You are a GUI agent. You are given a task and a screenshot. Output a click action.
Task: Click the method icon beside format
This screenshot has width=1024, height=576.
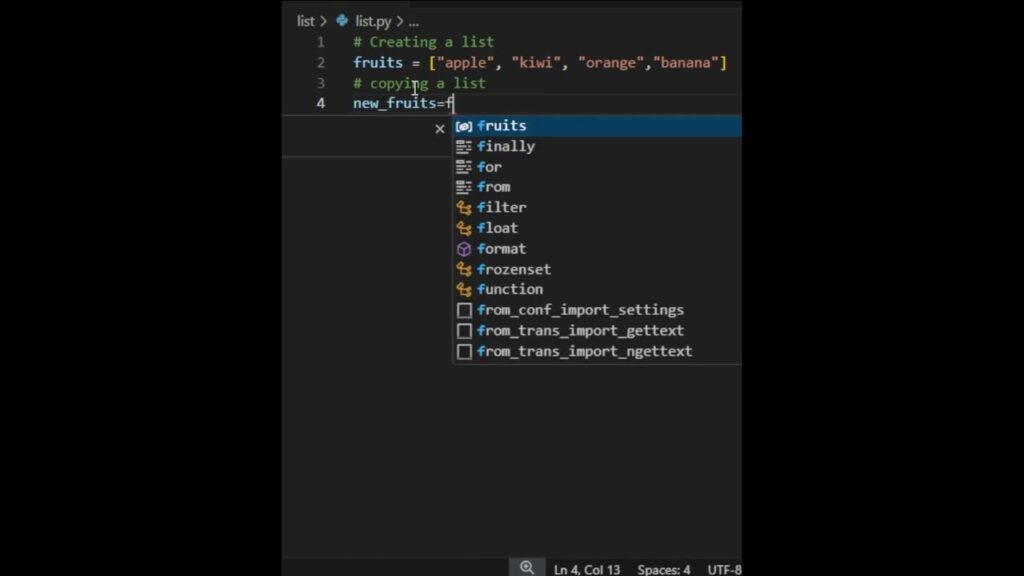[464, 248]
